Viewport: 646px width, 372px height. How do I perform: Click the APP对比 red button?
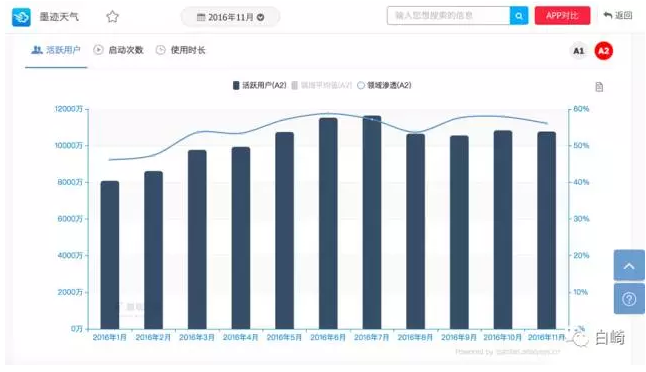point(562,16)
